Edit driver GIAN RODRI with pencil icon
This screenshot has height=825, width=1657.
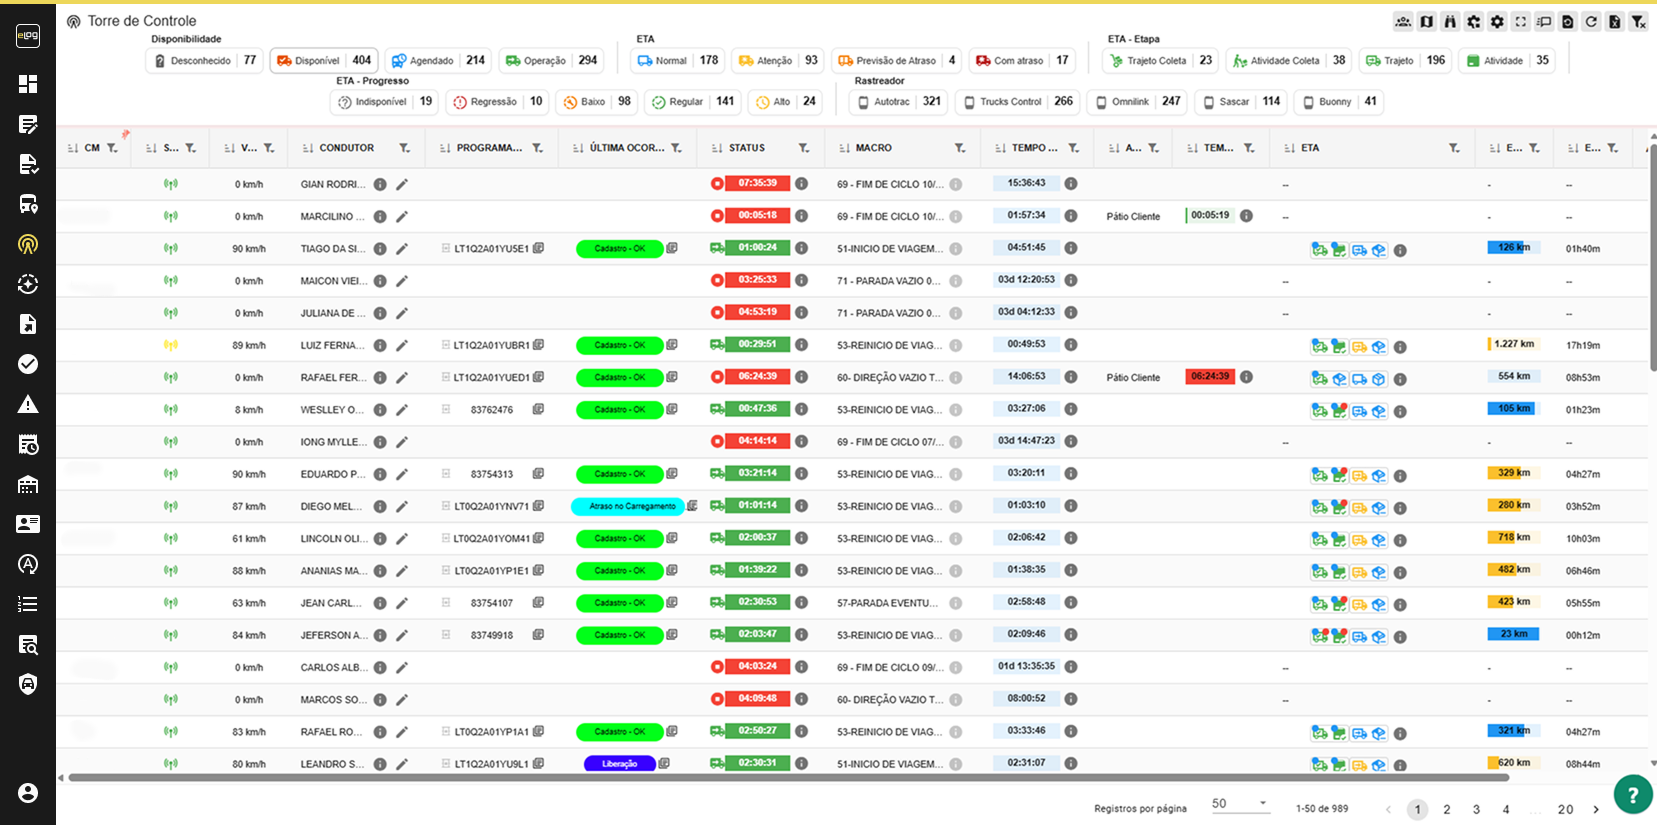[x=402, y=184]
